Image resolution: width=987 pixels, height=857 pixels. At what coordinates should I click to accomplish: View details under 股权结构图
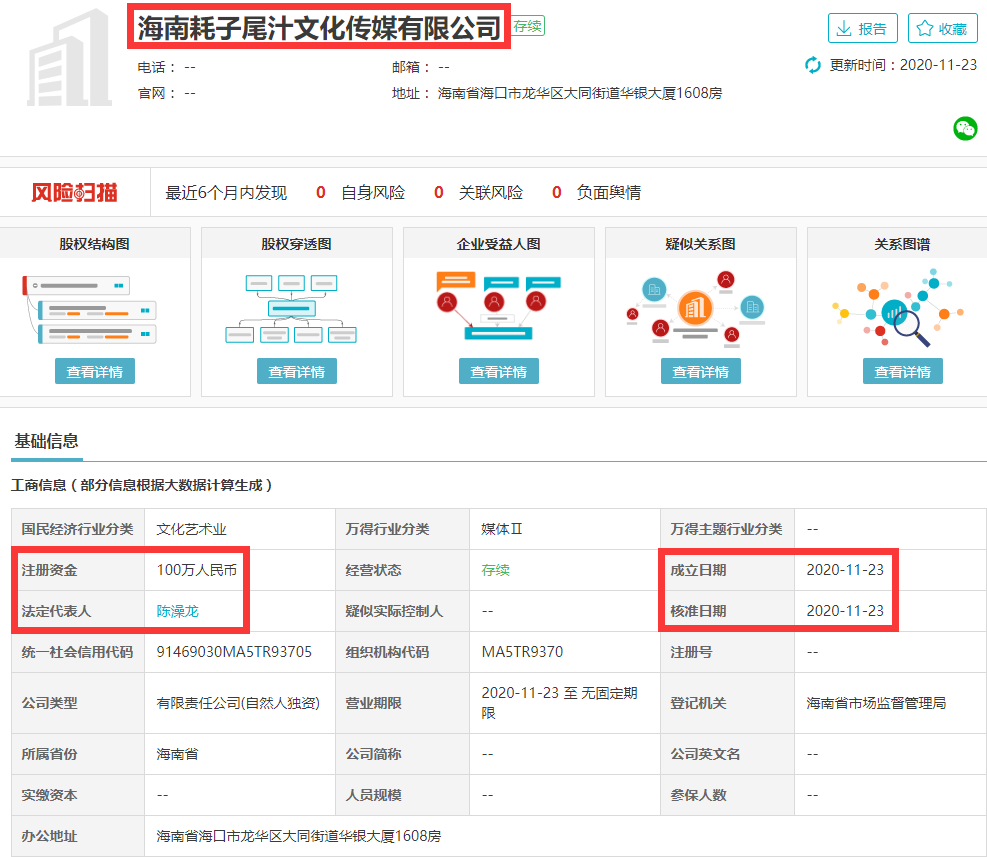tap(94, 371)
